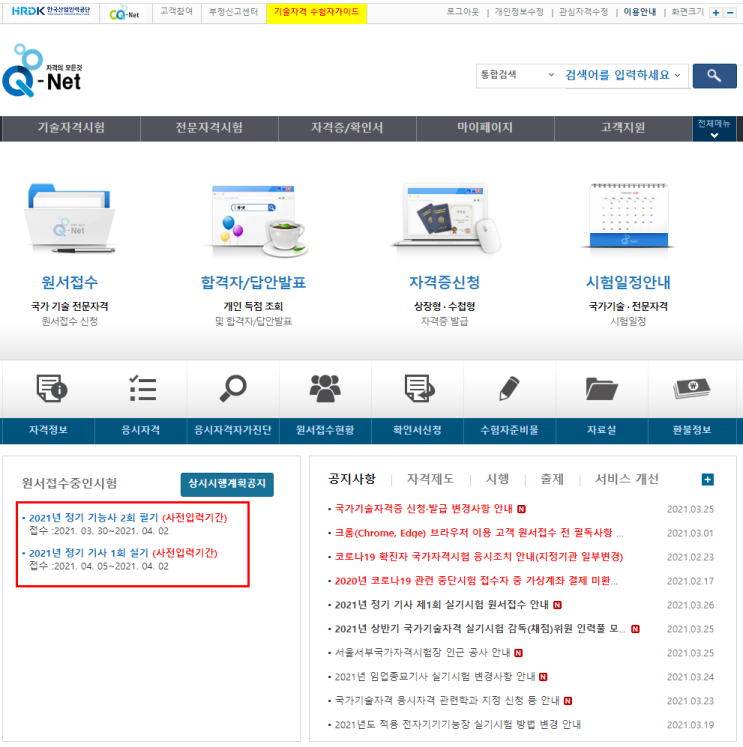Click the 환불정보 money icon

692,388
